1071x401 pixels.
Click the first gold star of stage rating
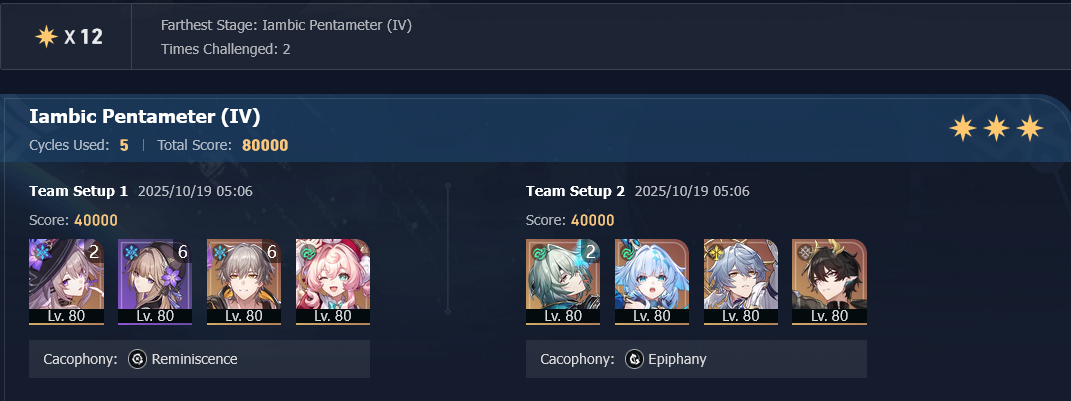962,128
